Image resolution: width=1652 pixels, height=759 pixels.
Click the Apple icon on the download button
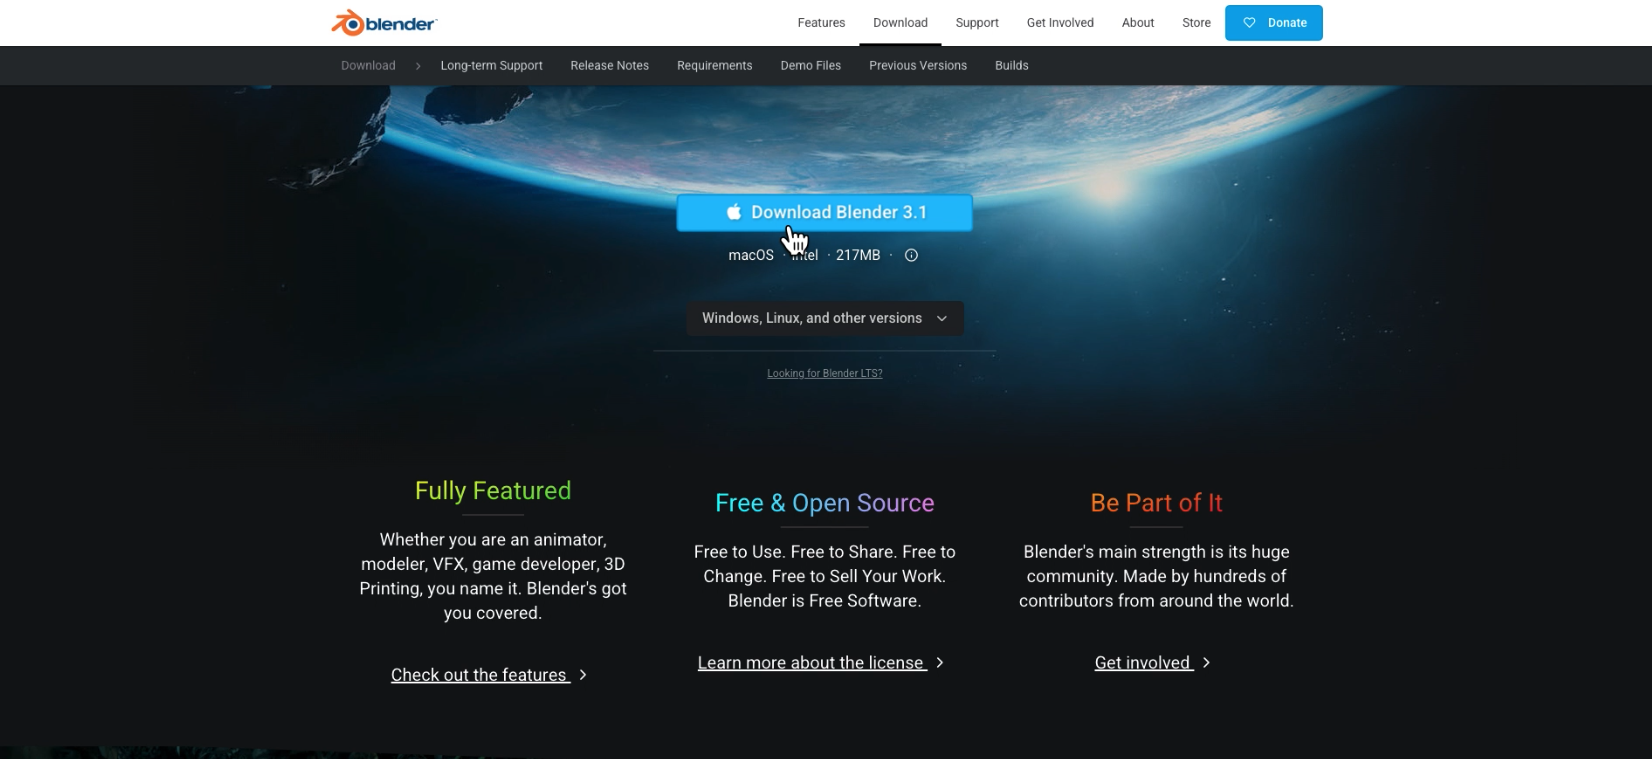(734, 212)
